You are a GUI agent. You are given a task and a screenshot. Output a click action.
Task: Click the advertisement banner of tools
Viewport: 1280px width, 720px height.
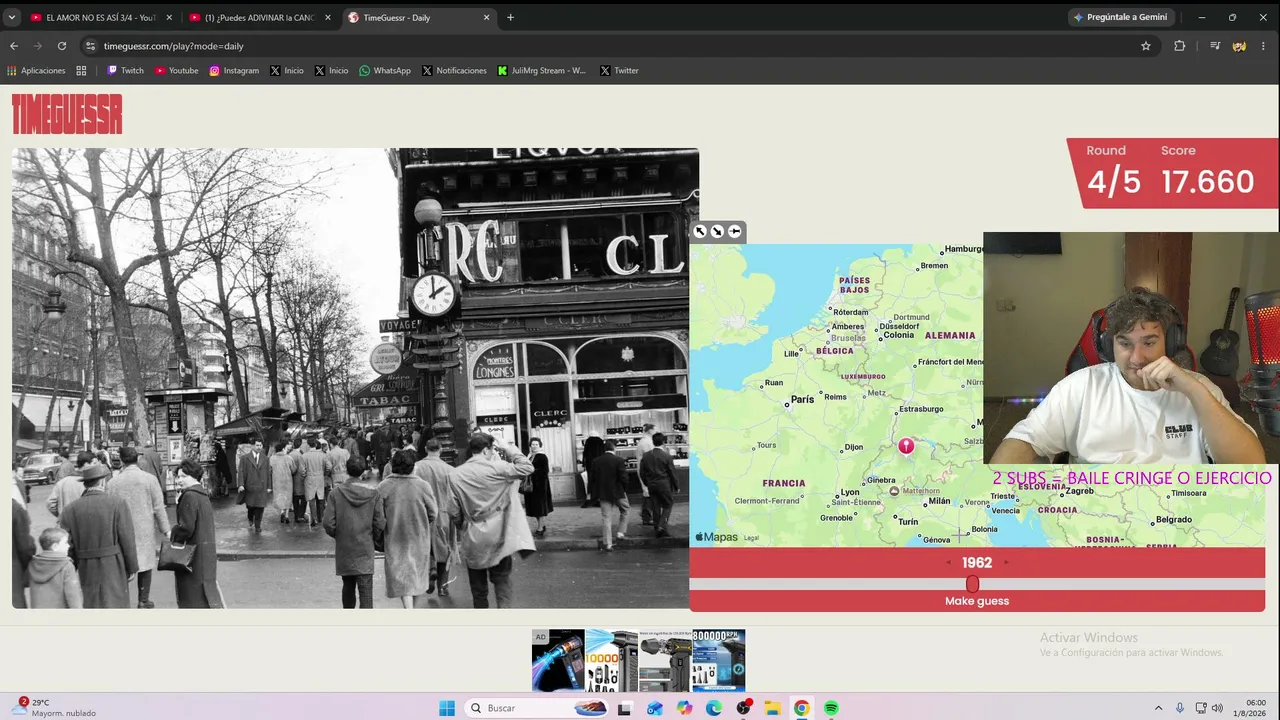tap(638, 660)
